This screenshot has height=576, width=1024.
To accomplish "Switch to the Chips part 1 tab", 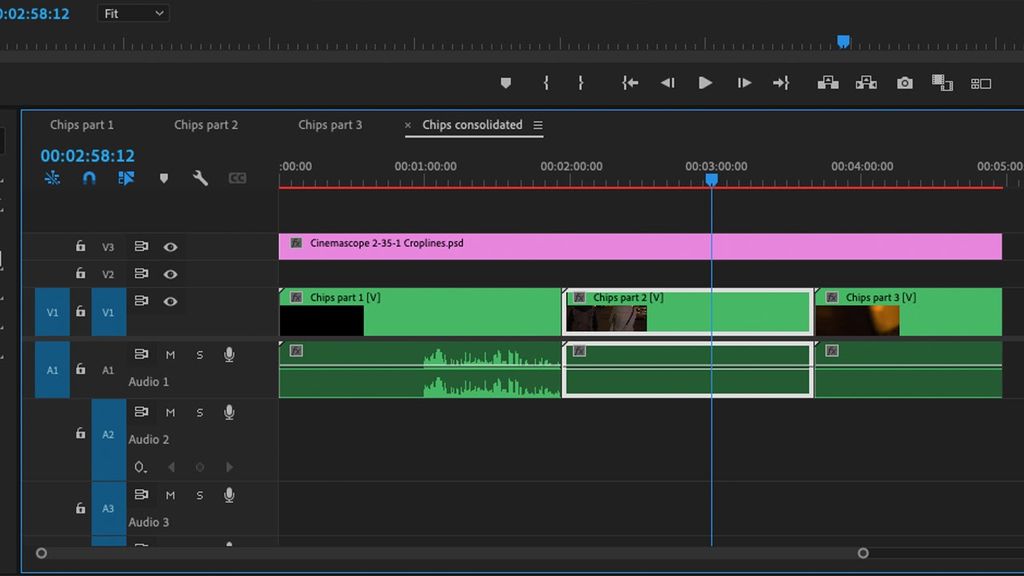I will (x=82, y=125).
